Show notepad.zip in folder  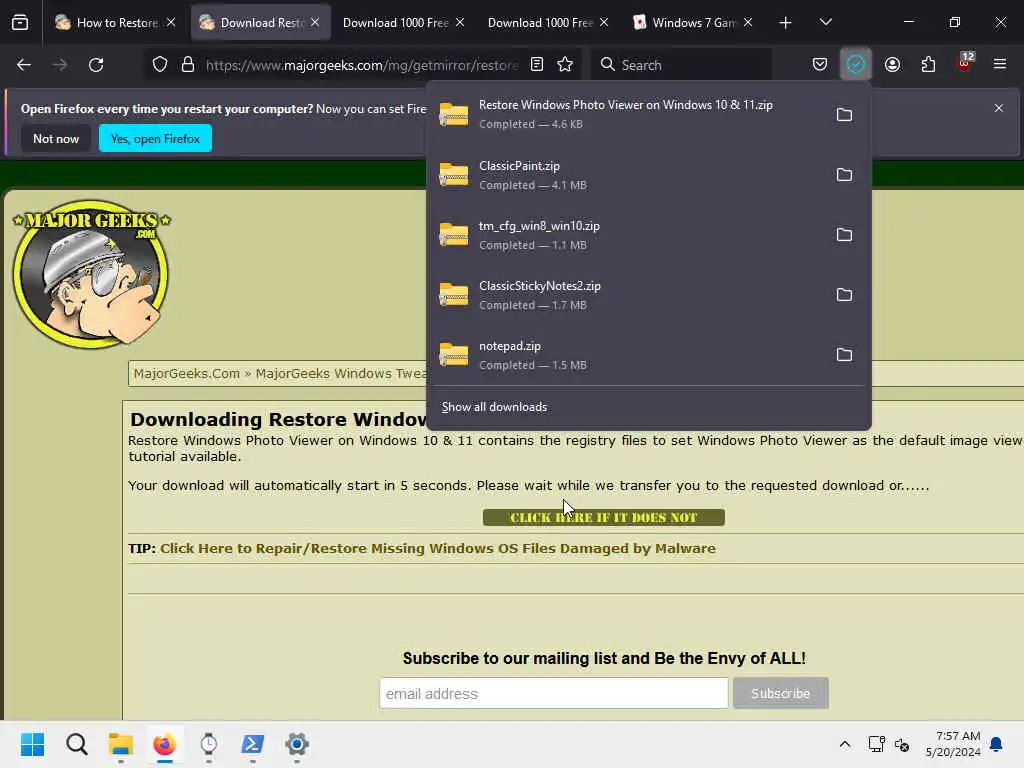point(844,355)
